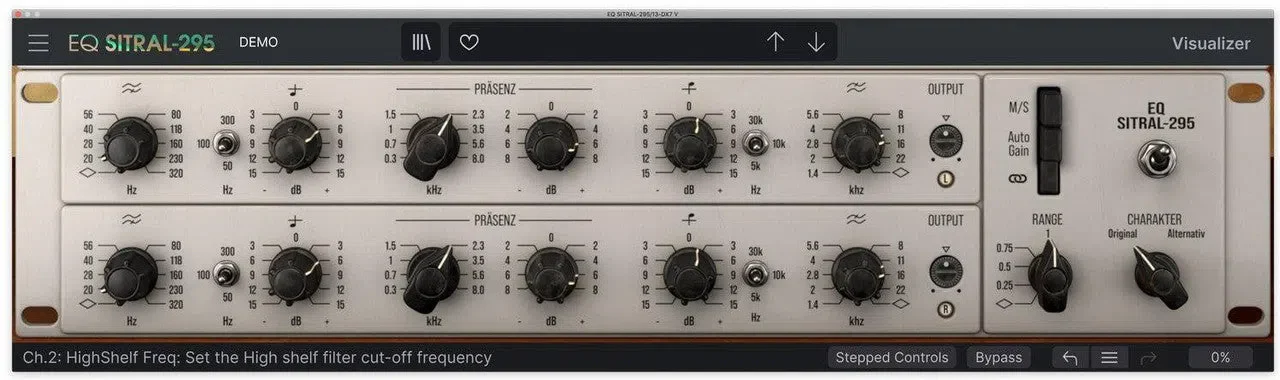This screenshot has width=1280, height=380.
Task: Click the channel 1 Präsenz kHz knob
Action: coord(432,146)
